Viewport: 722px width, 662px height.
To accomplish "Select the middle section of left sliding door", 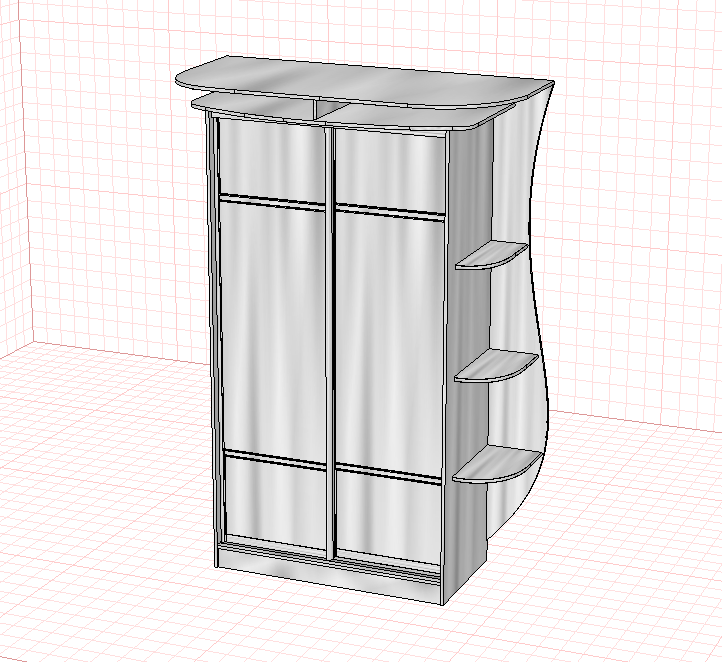I will click(274, 327).
